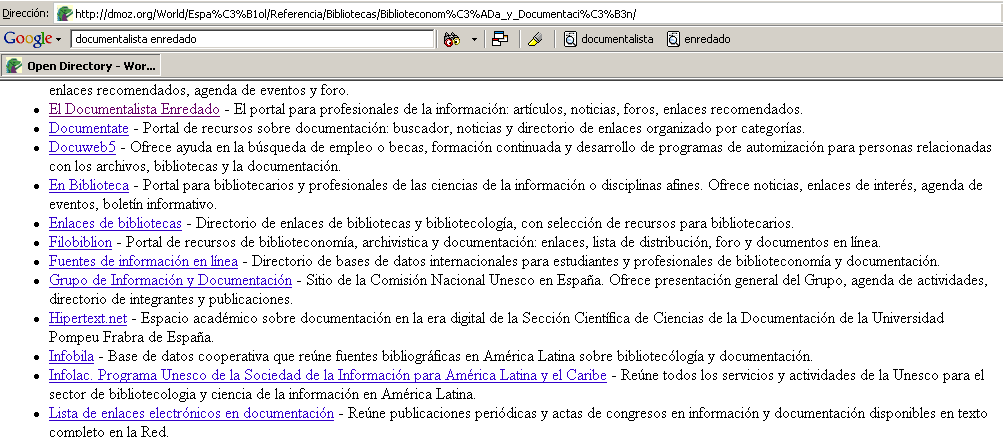
Task: Select the Open Directory tab
Action: click(x=81, y=66)
